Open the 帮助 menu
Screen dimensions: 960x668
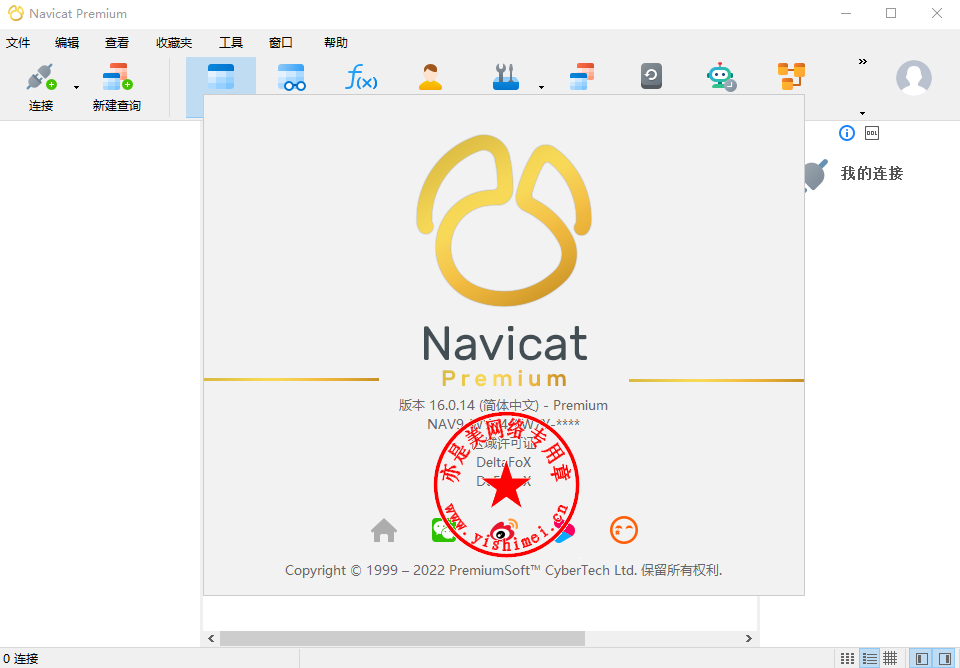tap(336, 43)
